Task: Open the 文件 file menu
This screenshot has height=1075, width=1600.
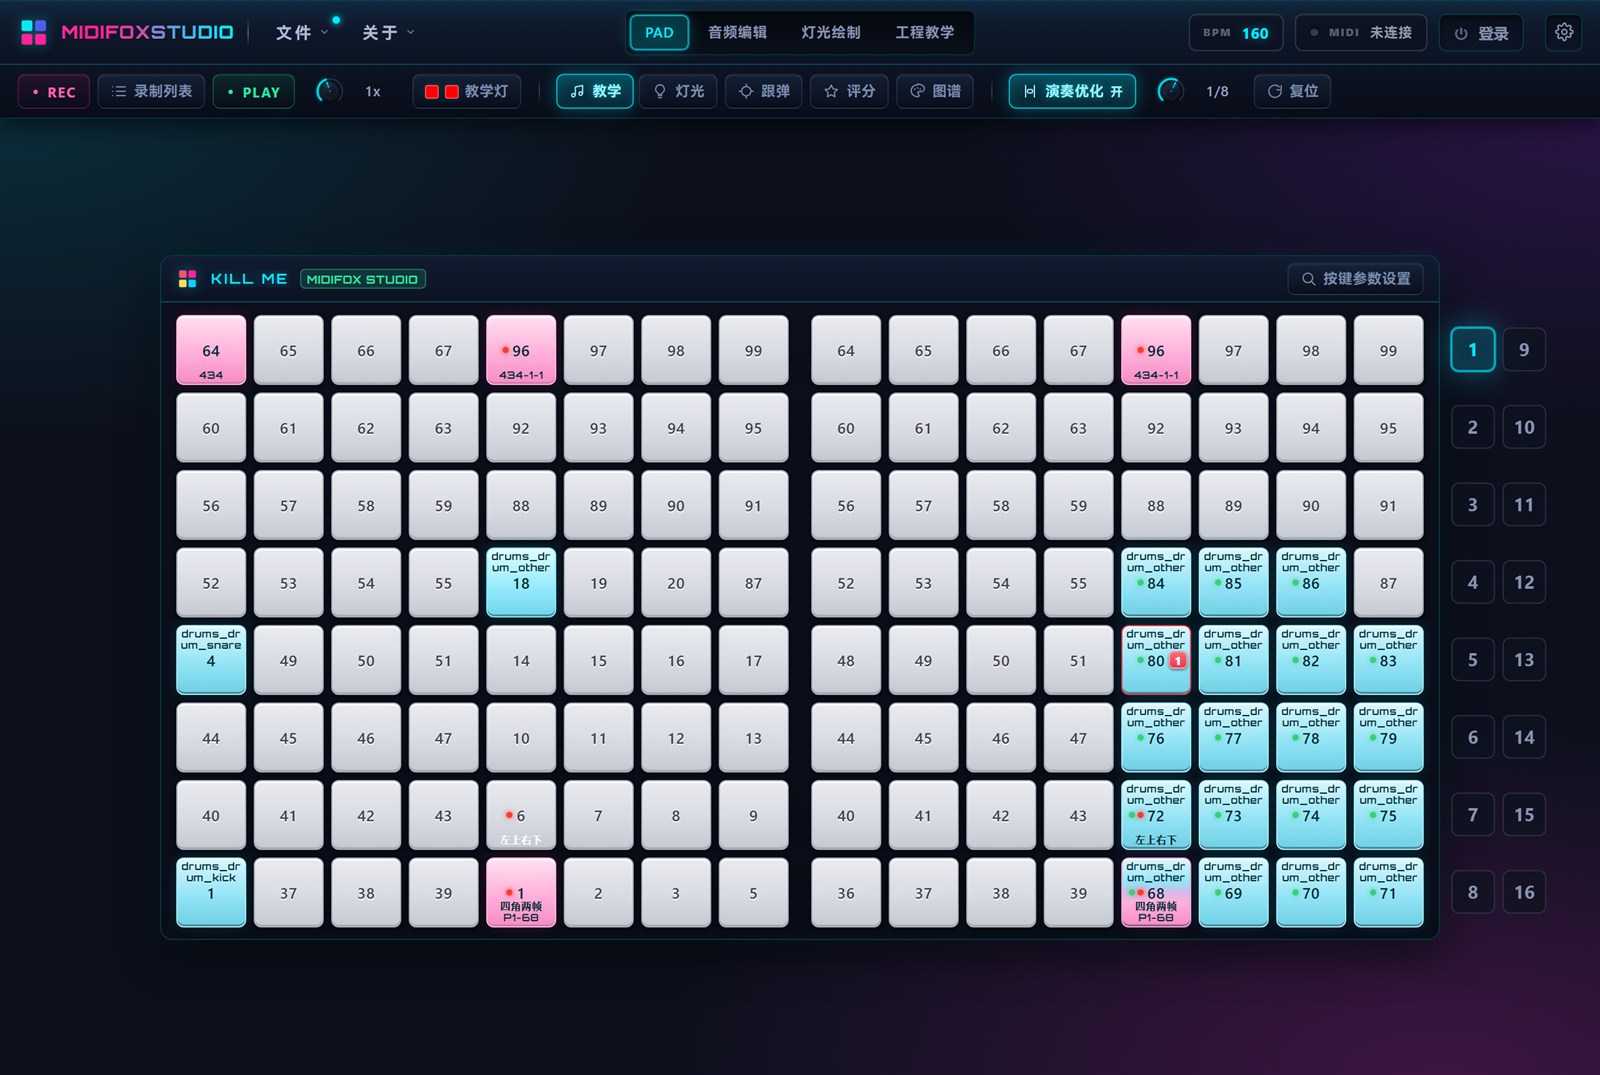Action: (301, 32)
